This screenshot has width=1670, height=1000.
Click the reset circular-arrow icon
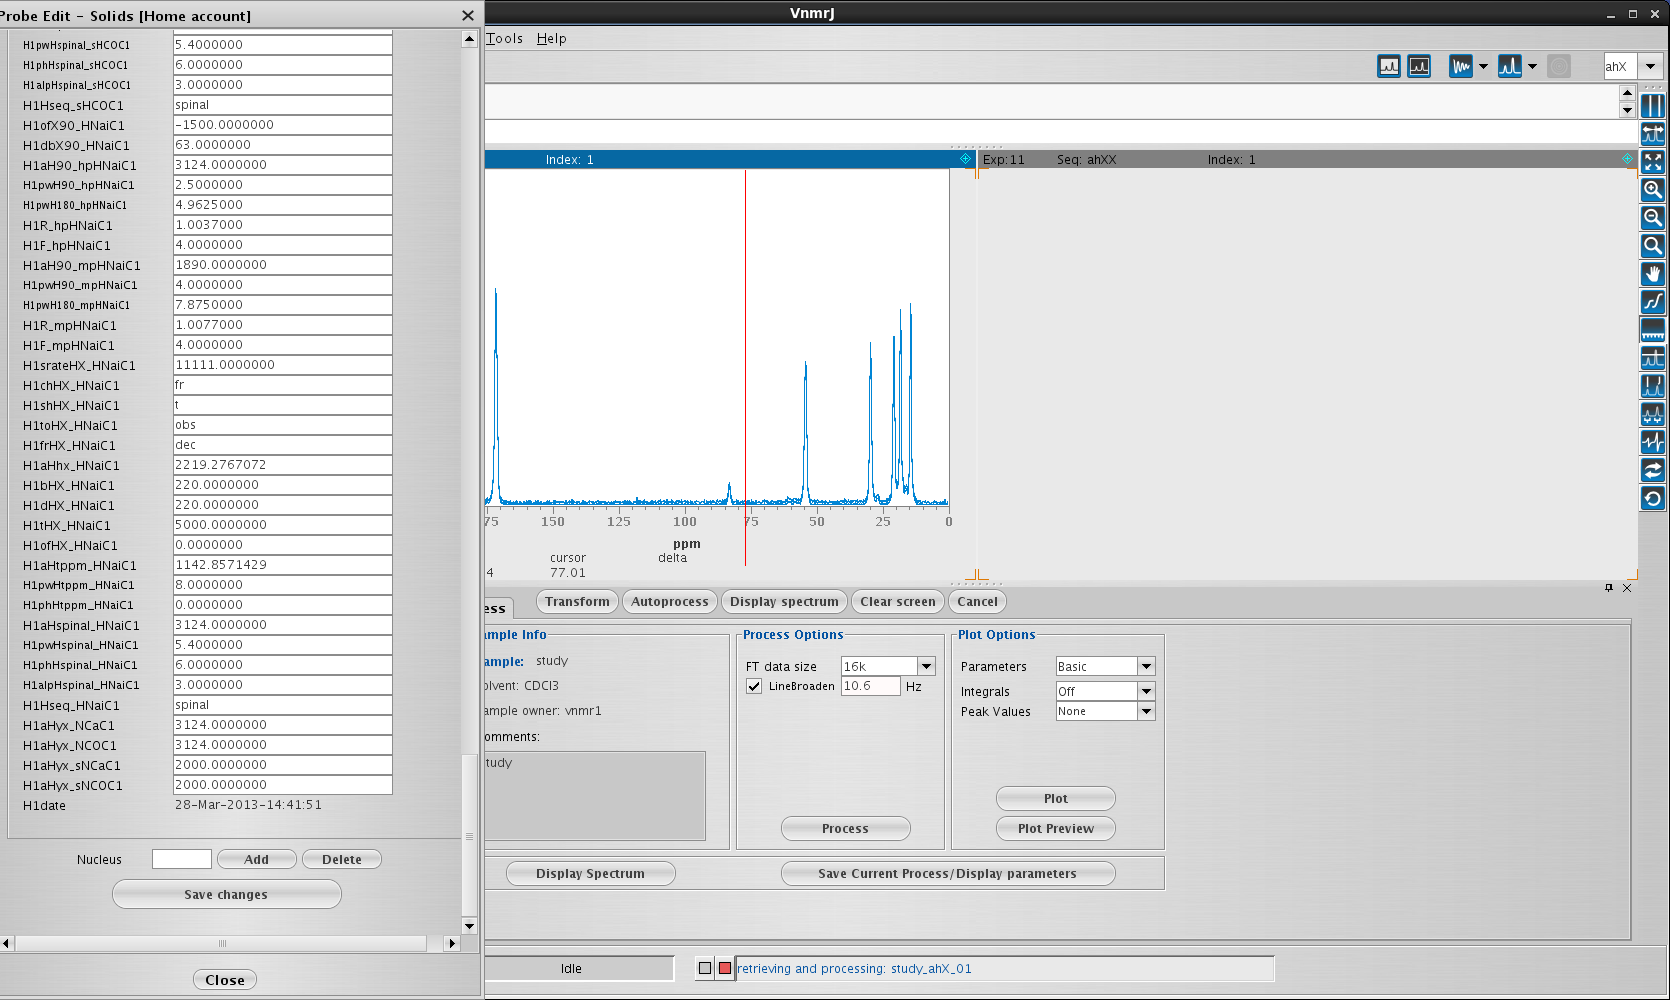point(1653,498)
